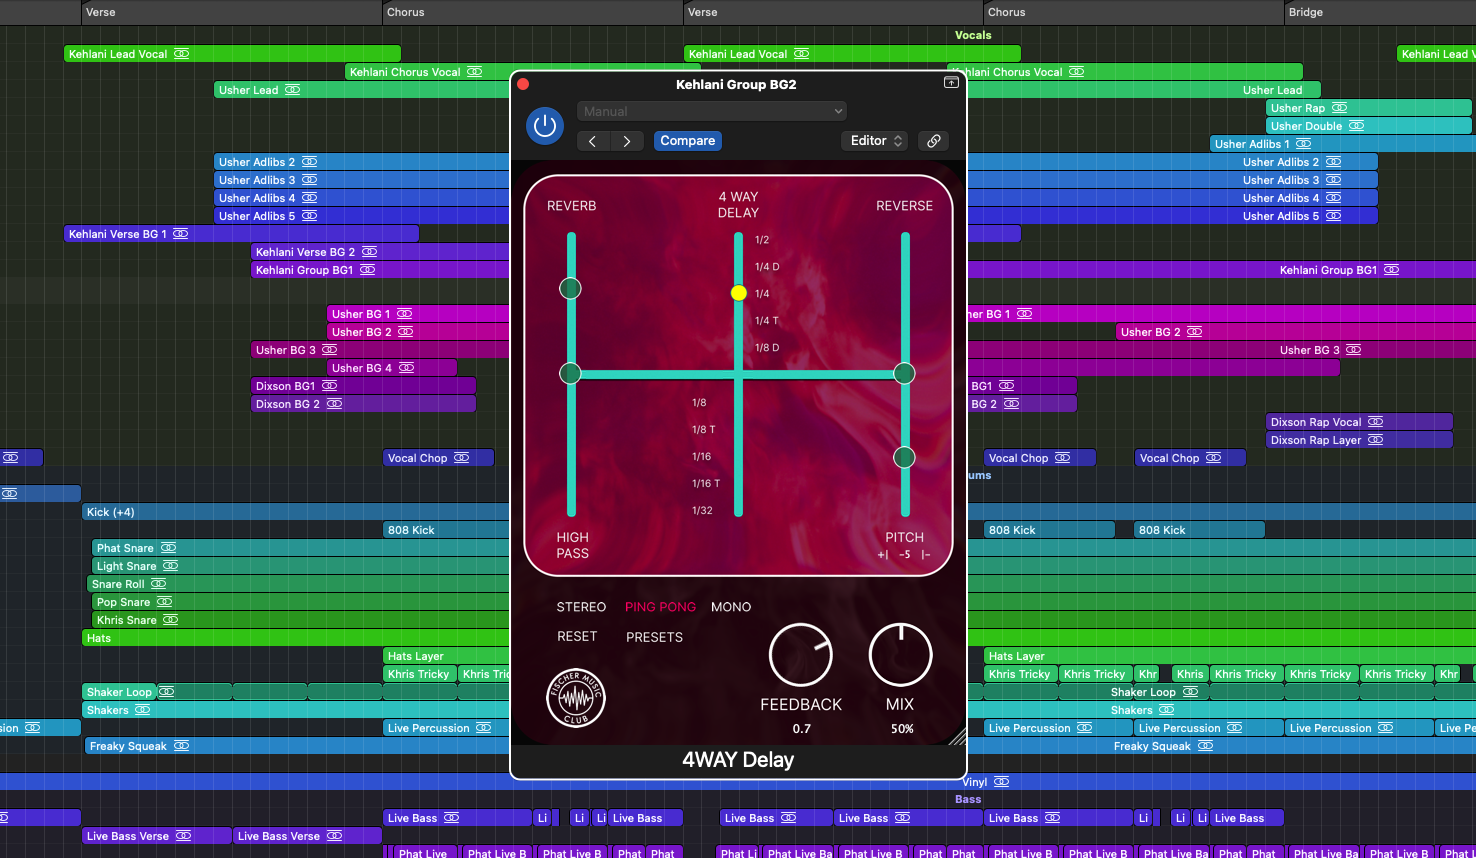Click the Compare button
Screen dimensions: 1476x858
(688, 141)
